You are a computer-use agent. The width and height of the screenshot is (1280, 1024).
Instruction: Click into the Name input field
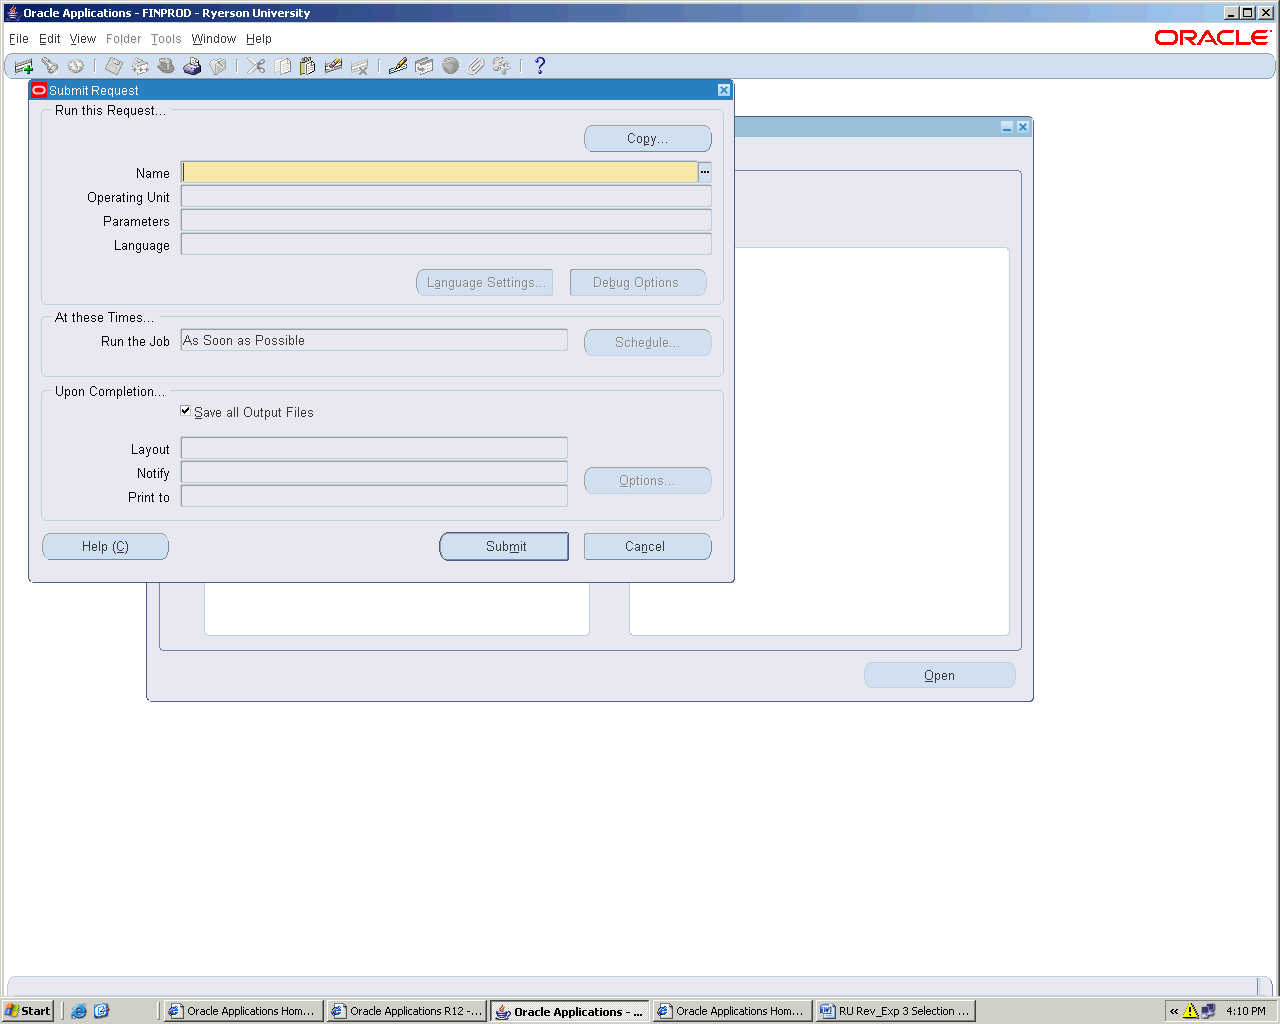click(438, 172)
